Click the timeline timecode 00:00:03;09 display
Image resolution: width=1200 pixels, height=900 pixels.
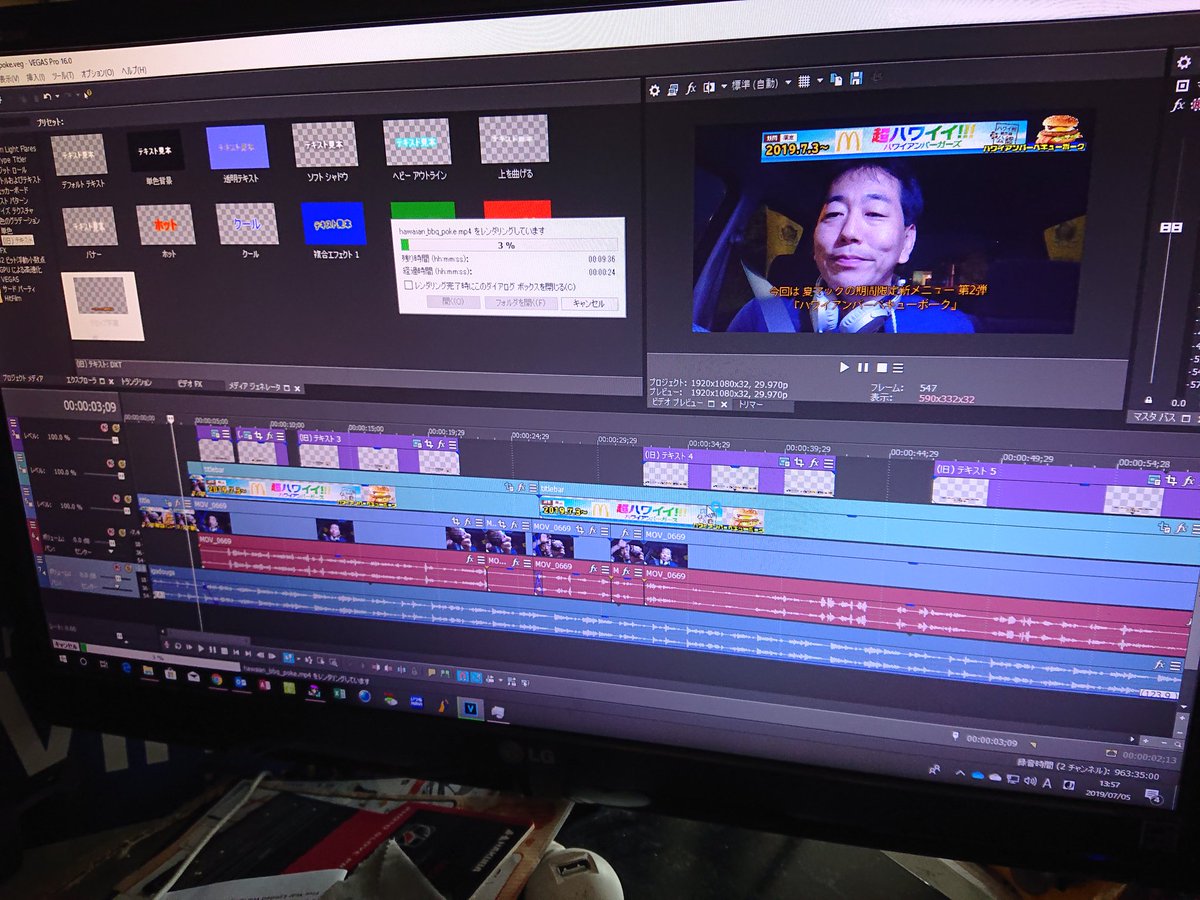pos(89,406)
